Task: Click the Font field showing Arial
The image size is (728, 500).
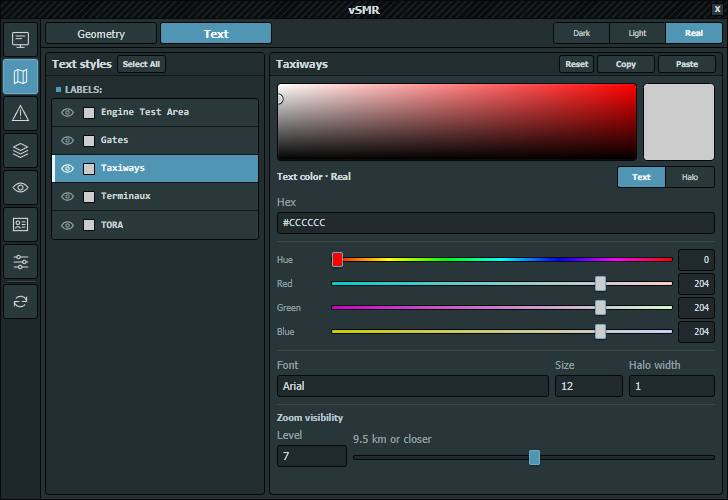Action: pos(413,386)
